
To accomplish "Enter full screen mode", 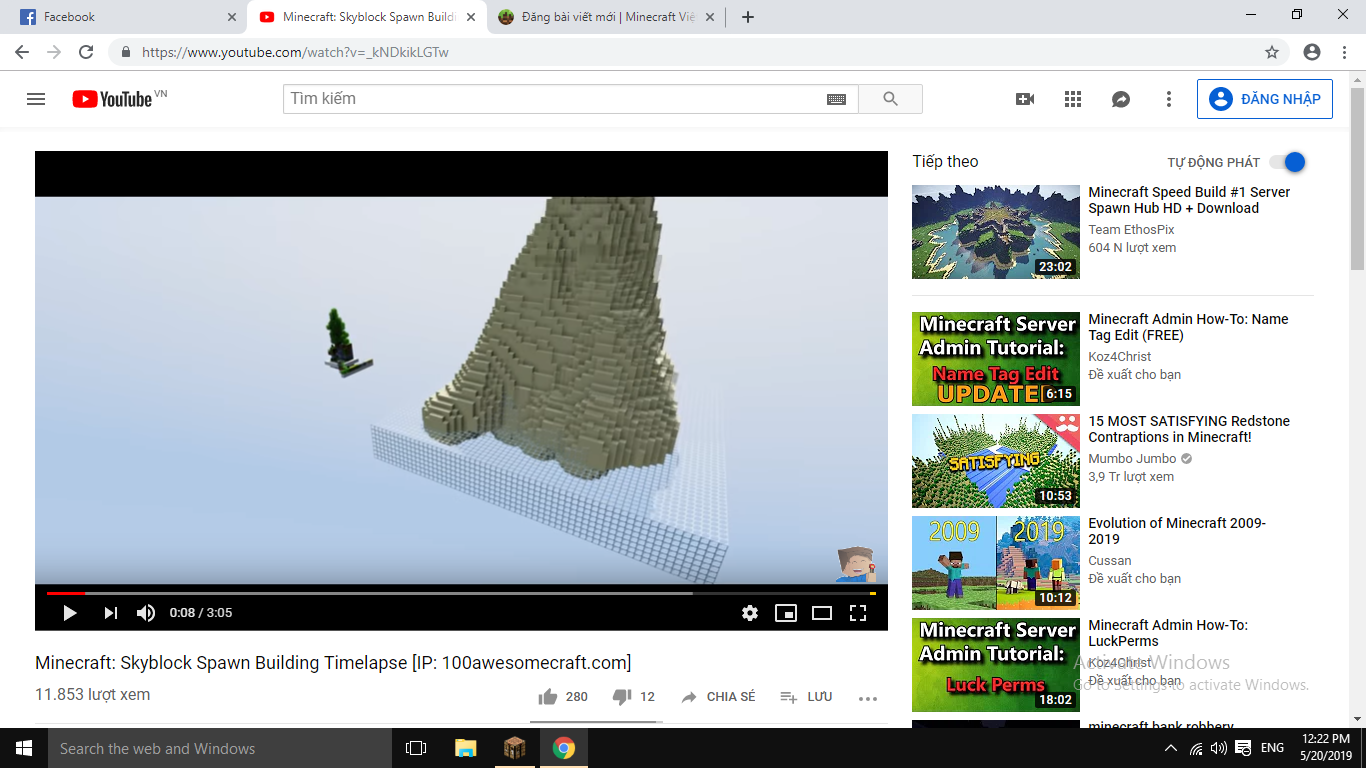I will pos(858,613).
